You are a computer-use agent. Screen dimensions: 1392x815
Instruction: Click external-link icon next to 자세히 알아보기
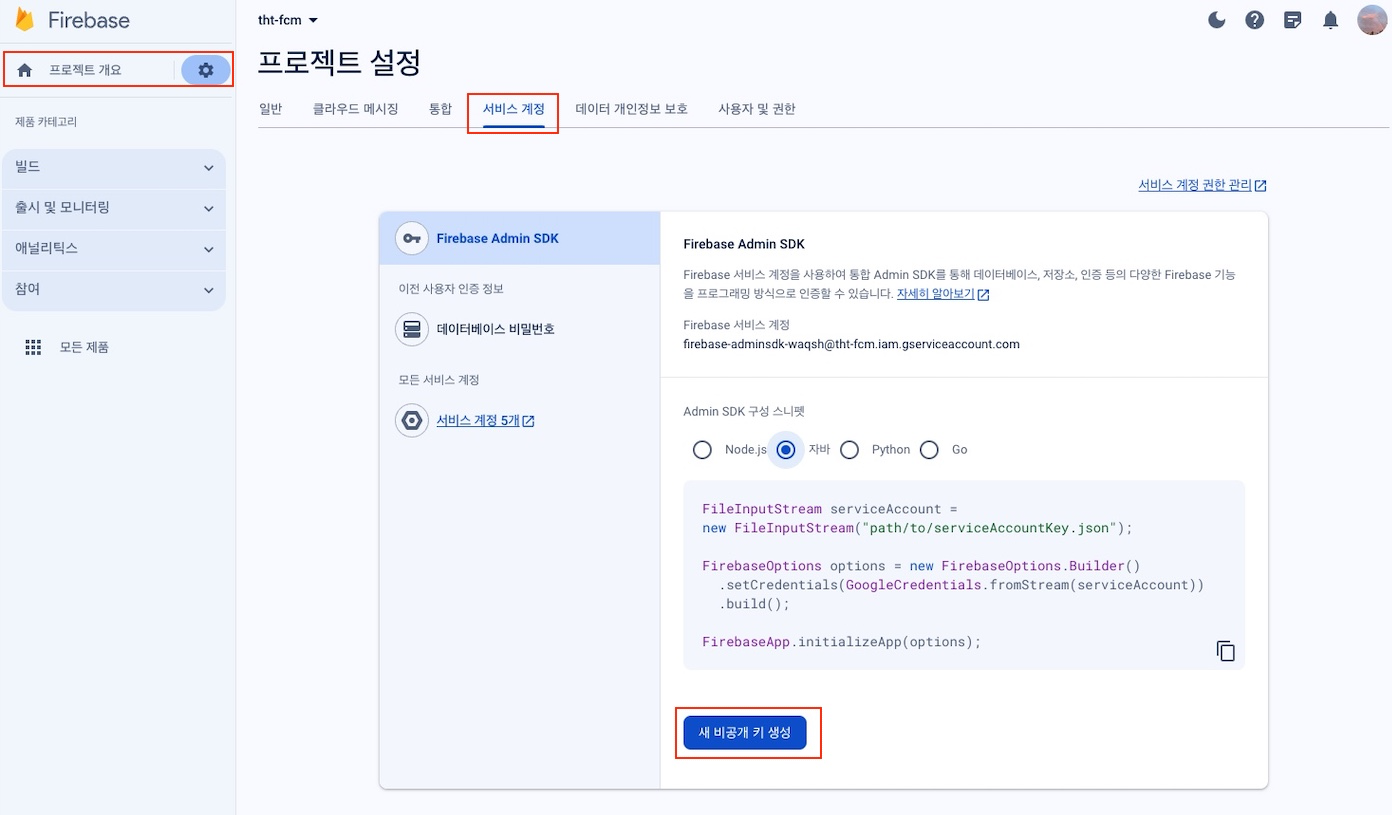coord(984,295)
